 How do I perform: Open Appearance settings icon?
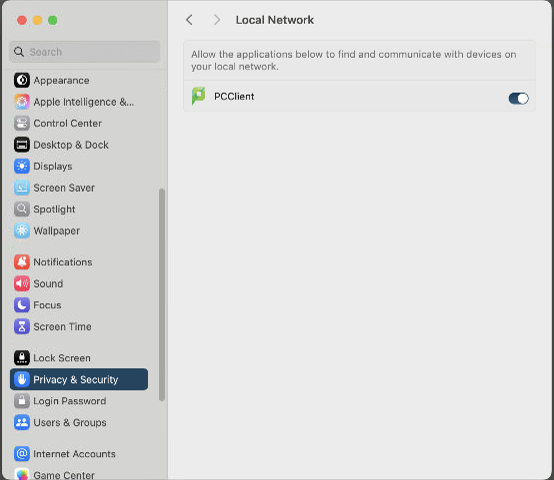(22, 80)
